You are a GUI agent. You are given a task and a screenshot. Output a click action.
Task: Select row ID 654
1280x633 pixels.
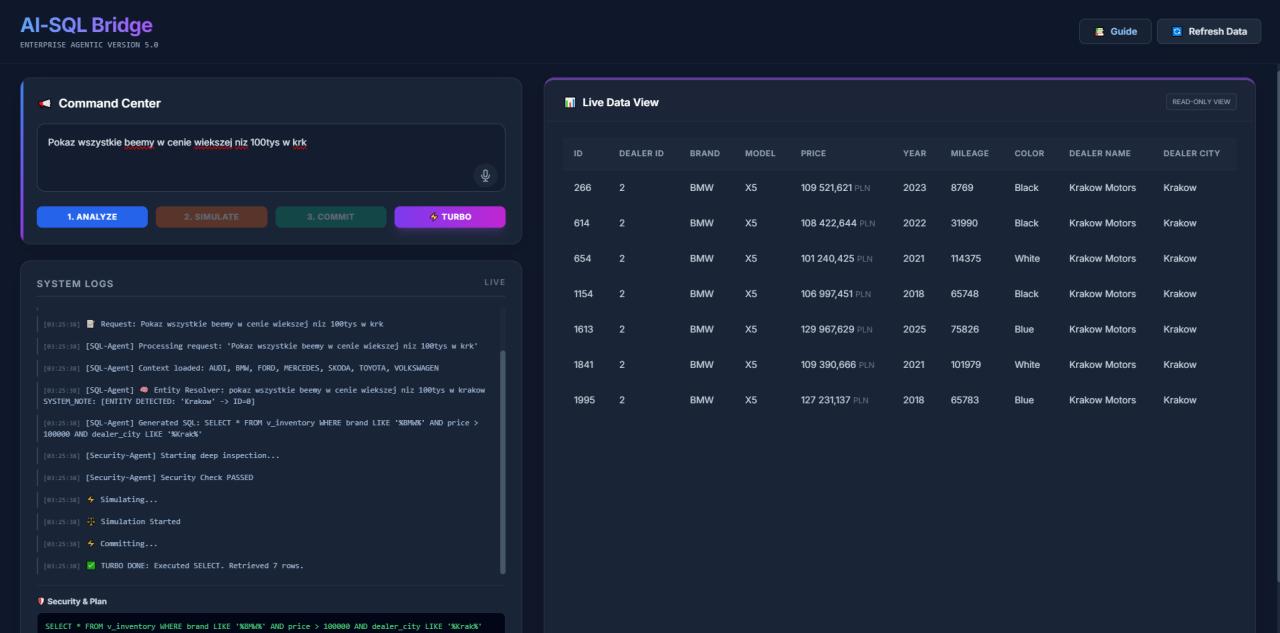pos(899,258)
